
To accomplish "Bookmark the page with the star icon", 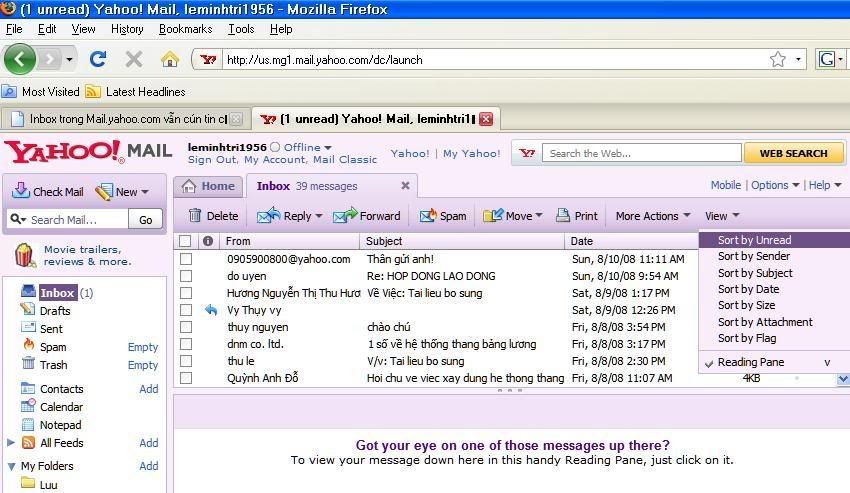I will (778, 59).
